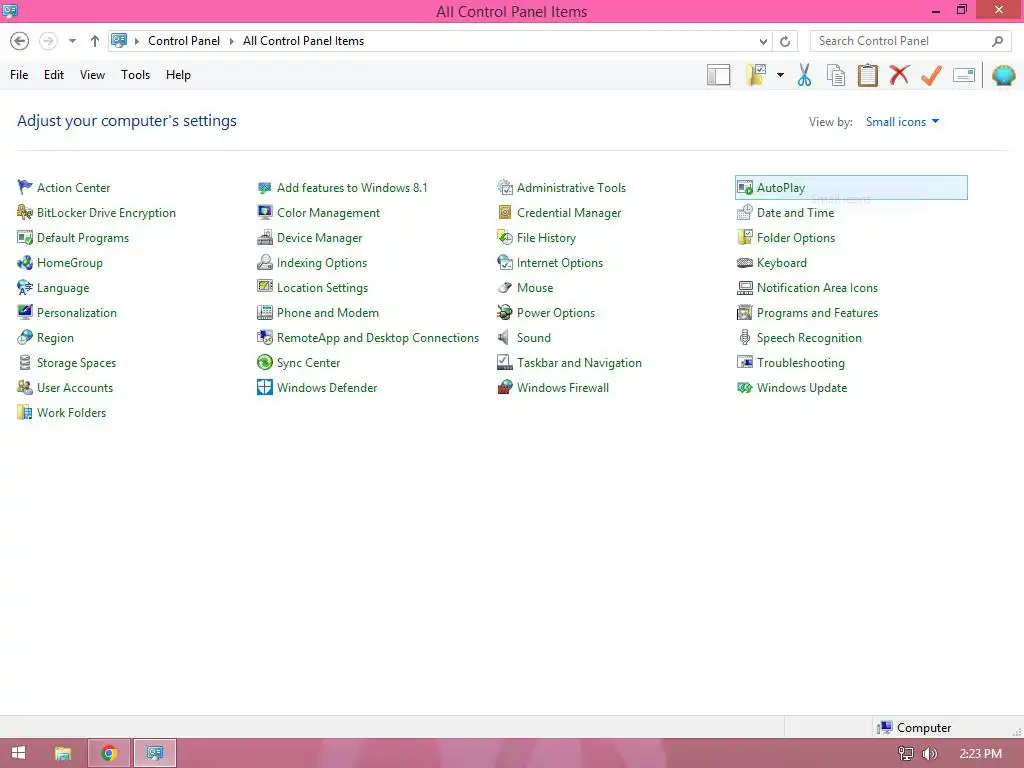Toggle the preview pane layout icon
This screenshot has width=1024, height=768.
pyautogui.click(x=718, y=75)
